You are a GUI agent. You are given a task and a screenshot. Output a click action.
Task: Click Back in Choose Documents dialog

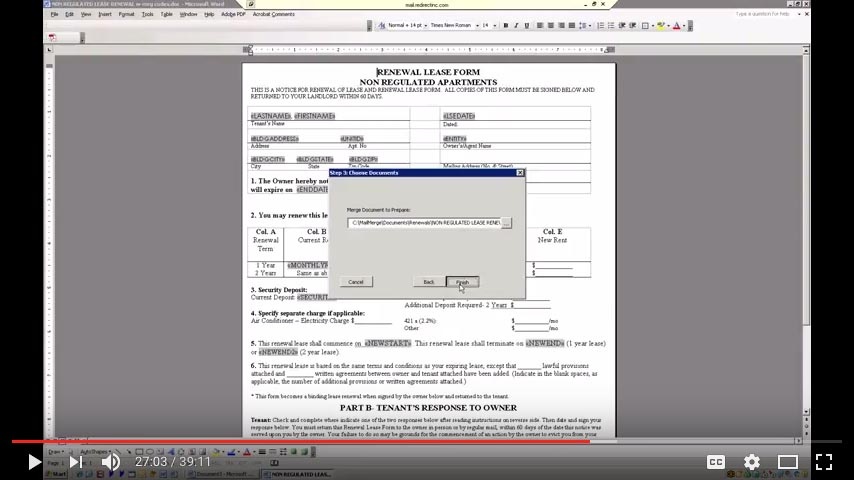429,282
